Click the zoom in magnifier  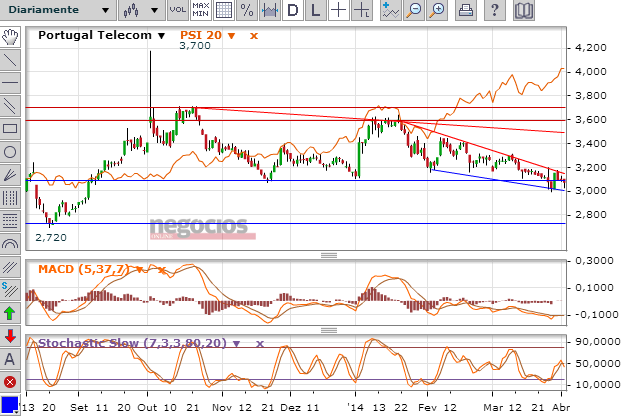coord(437,10)
